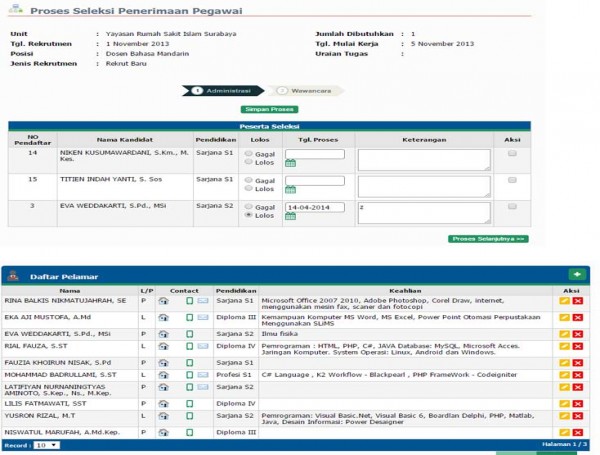Image resolution: width=600 pixels, height=455 pixels.
Task: Click Tgl. Proses date field showing 14-04-2014
Action: pos(314,206)
